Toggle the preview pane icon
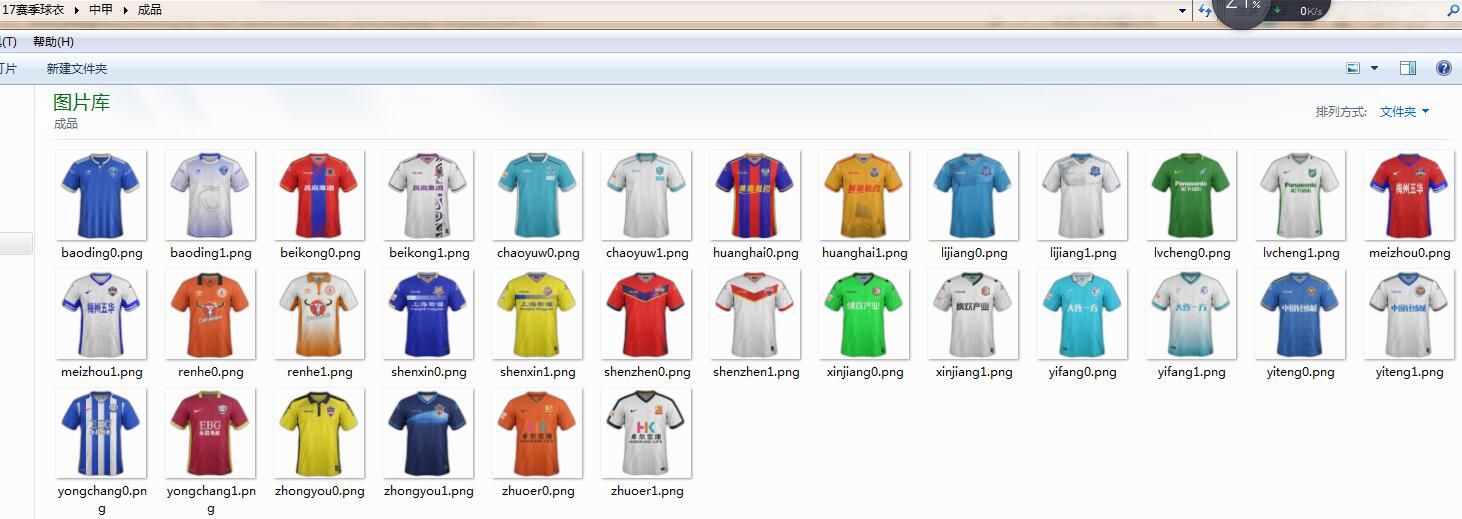This screenshot has width=1462, height=519. pos(1408,68)
